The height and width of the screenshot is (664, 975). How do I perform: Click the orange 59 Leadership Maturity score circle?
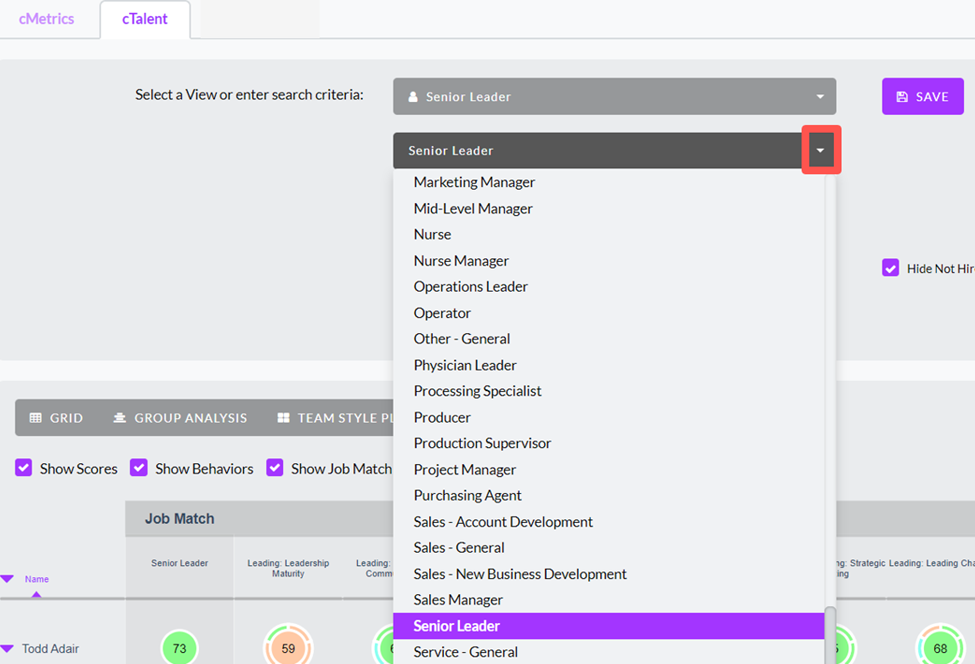[x=288, y=648]
